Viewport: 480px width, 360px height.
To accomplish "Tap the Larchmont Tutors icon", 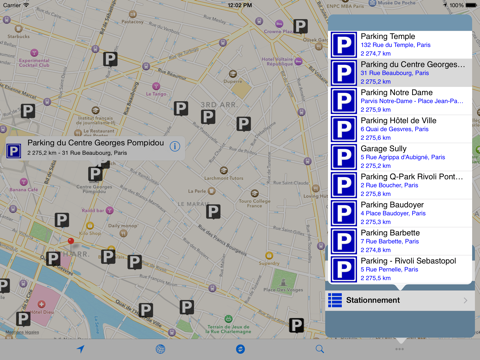I will [224, 170].
